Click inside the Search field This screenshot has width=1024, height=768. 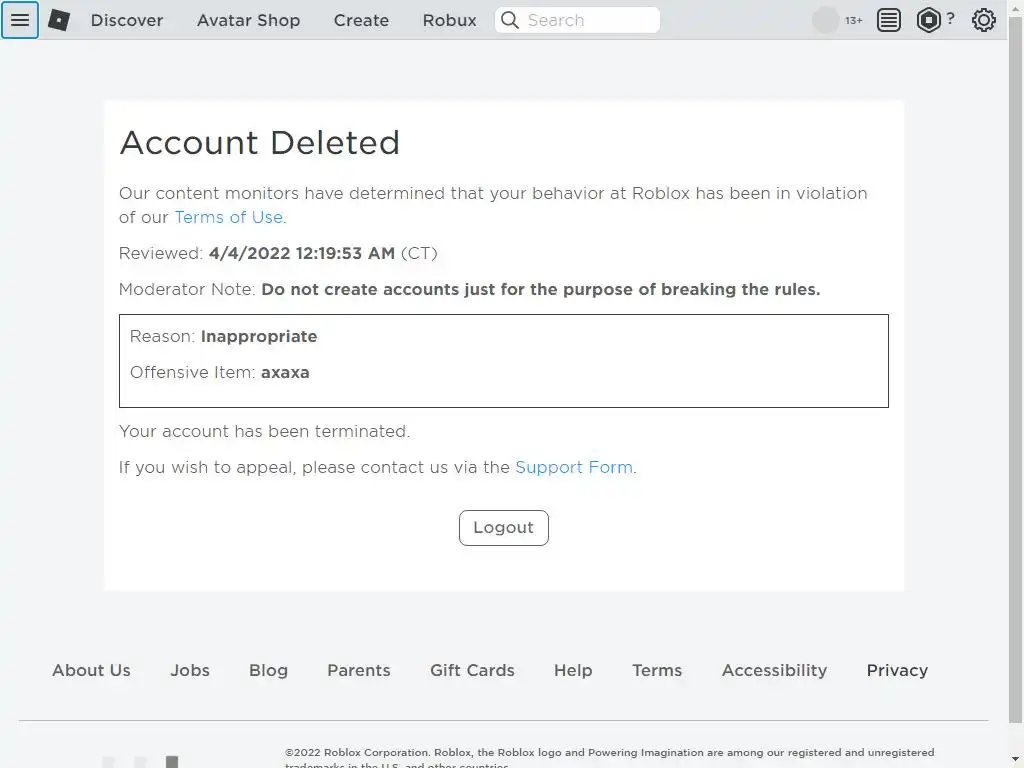pyautogui.click(x=590, y=20)
